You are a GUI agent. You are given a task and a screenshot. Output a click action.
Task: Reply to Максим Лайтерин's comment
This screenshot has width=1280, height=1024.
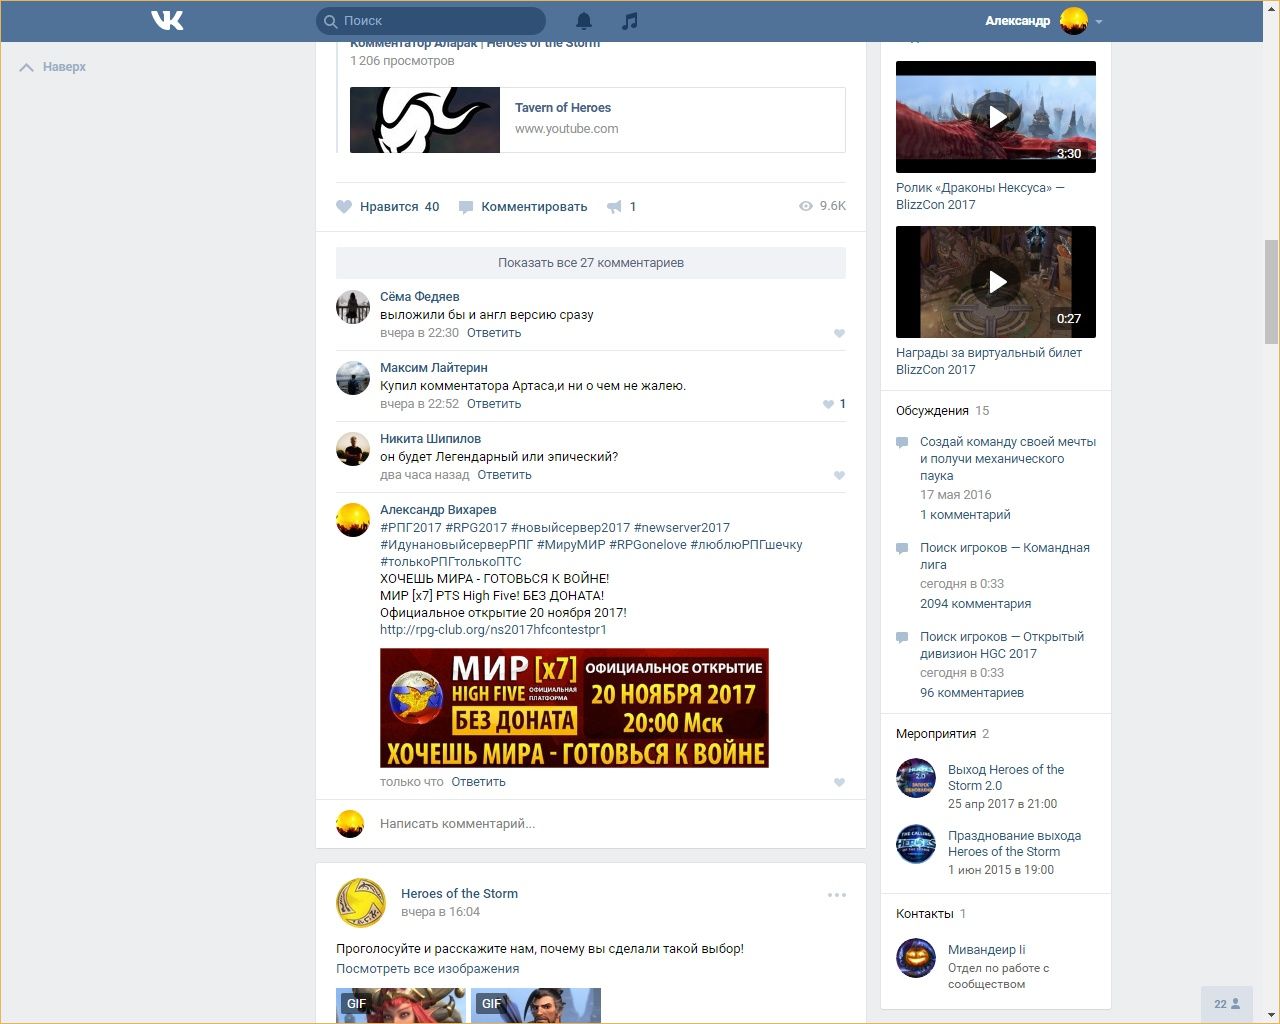pyautogui.click(x=494, y=404)
